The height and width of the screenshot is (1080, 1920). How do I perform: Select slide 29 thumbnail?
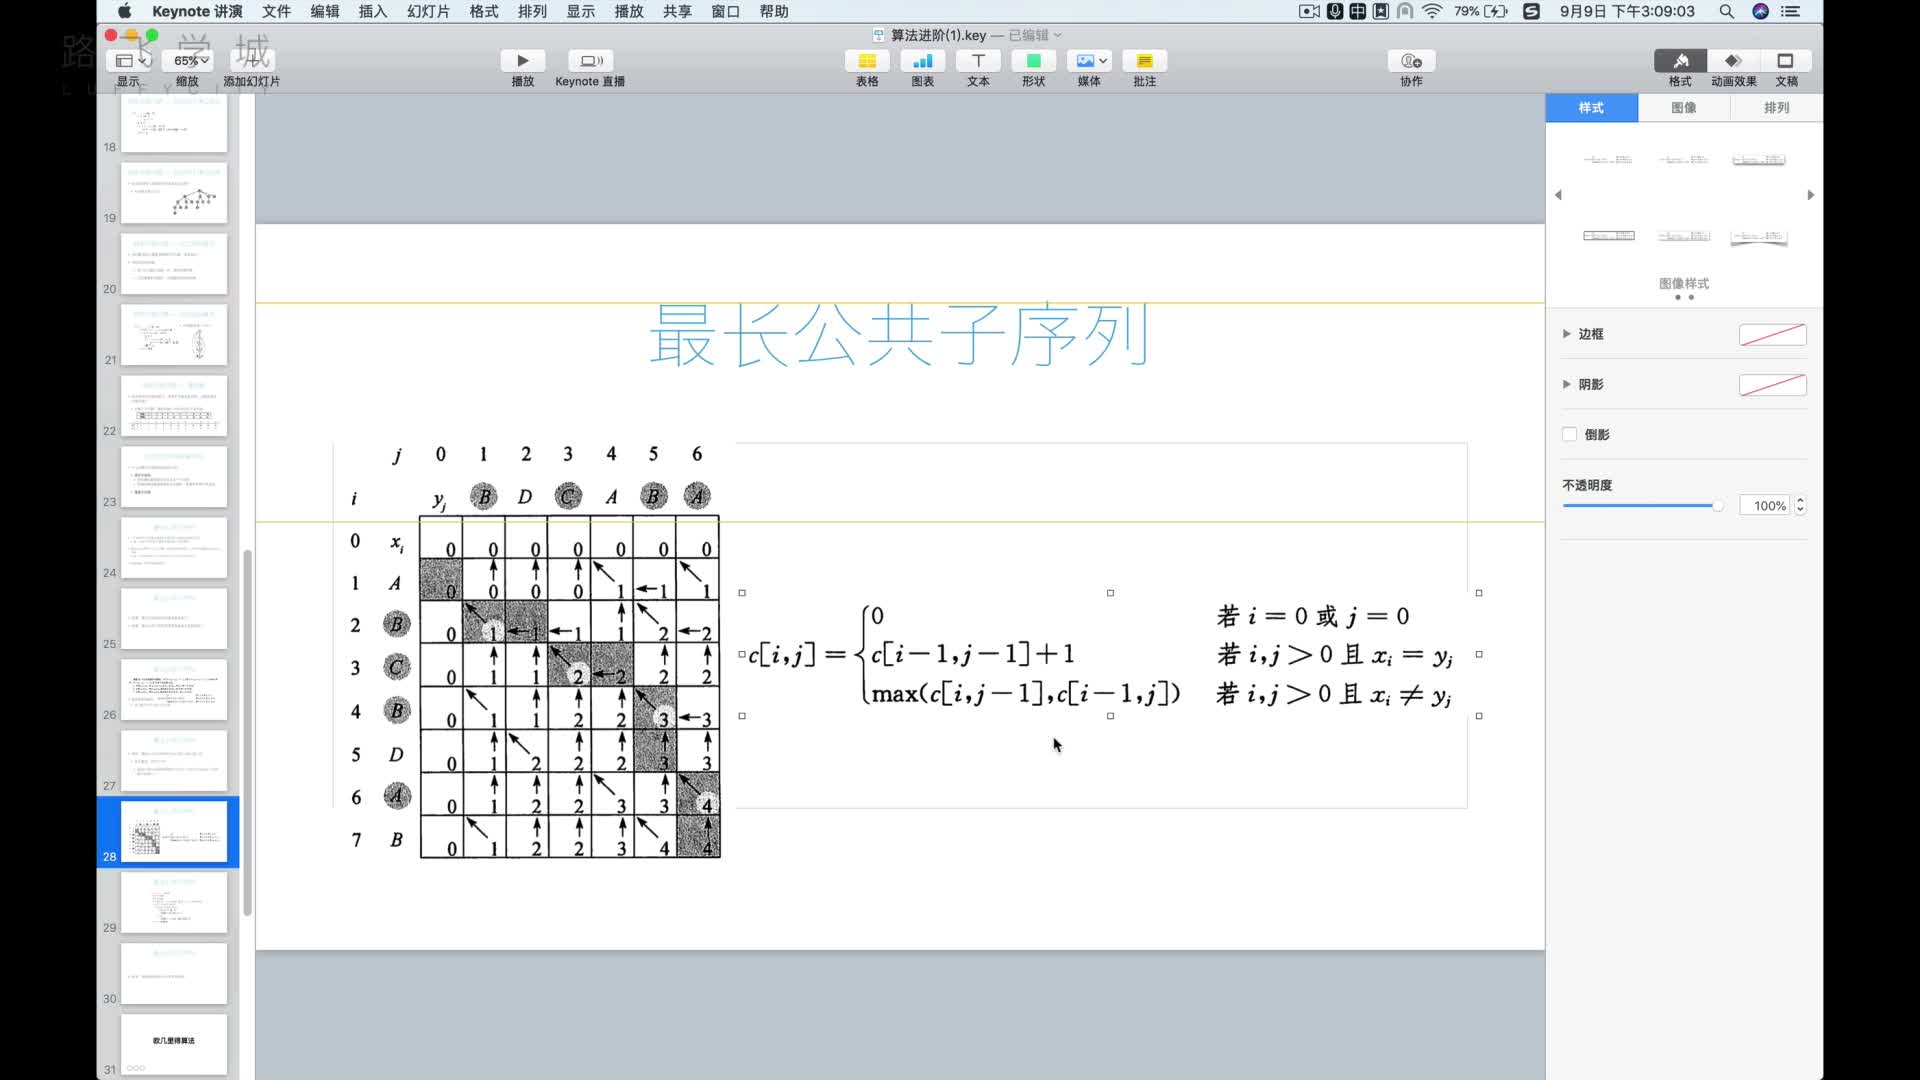click(x=174, y=902)
